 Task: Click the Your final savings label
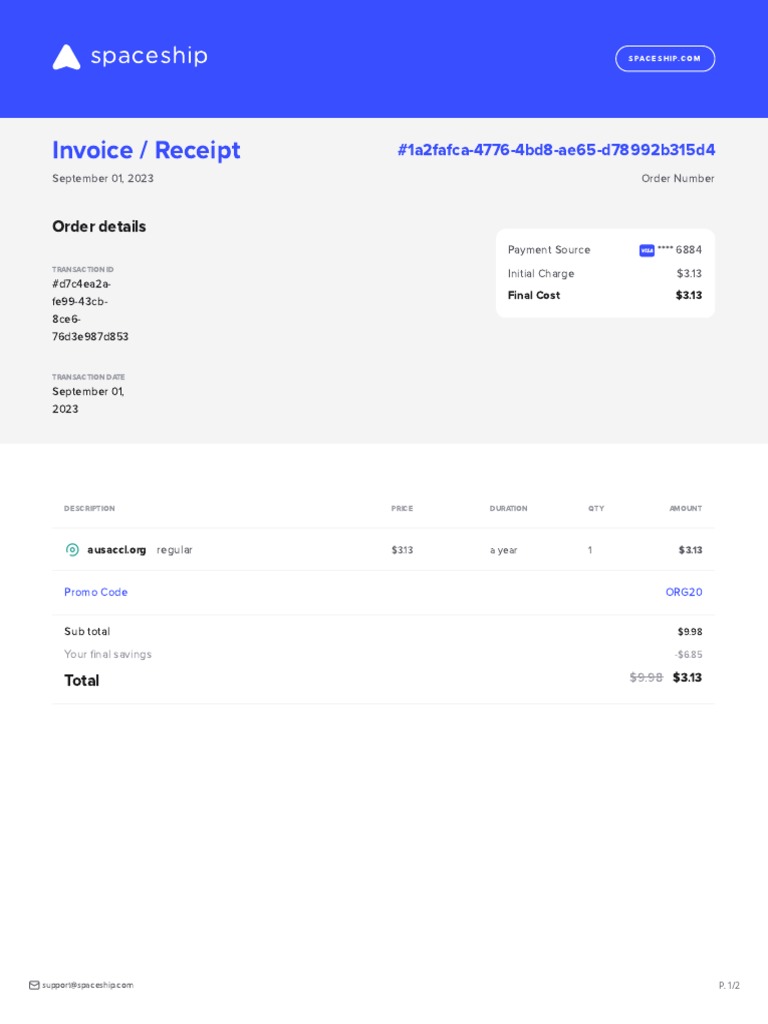108,654
